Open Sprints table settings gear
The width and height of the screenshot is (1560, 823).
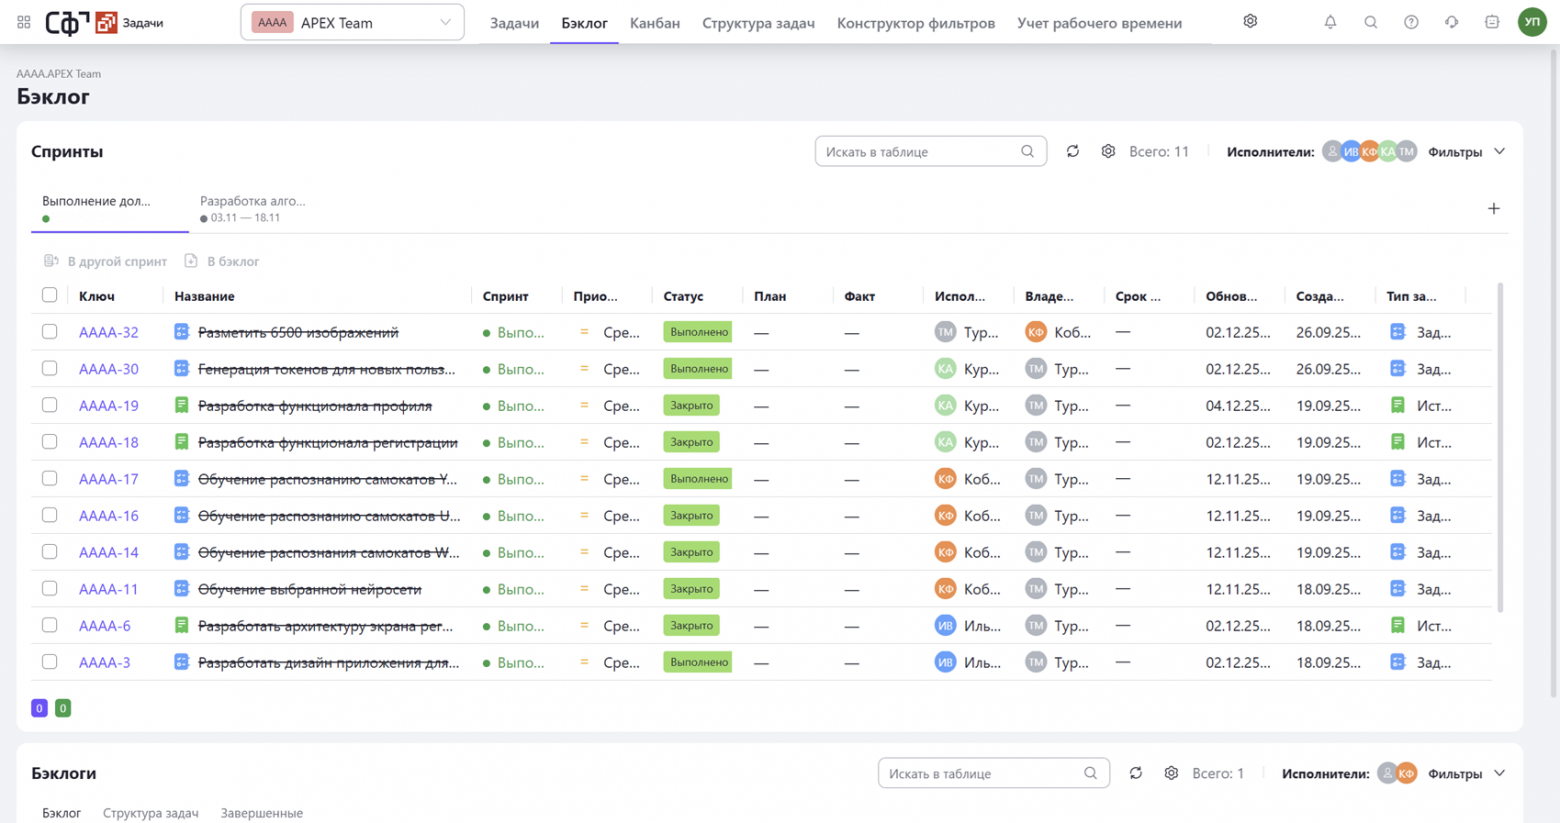pyautogui.click(x=1108, y=151)
